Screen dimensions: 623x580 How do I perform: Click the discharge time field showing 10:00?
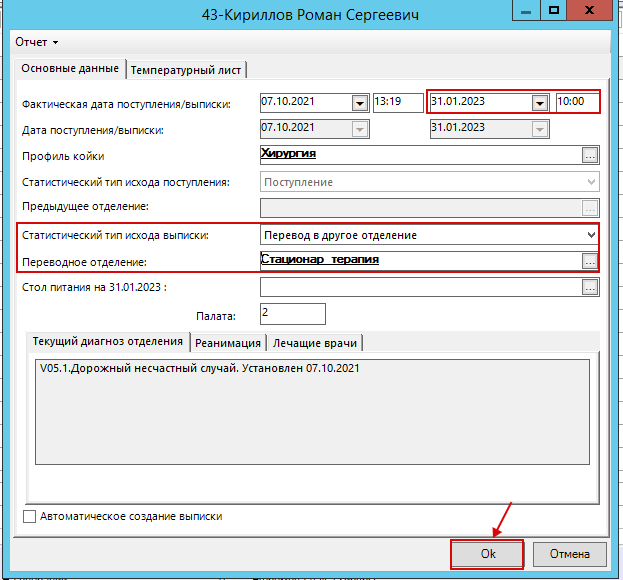(577, 102)
